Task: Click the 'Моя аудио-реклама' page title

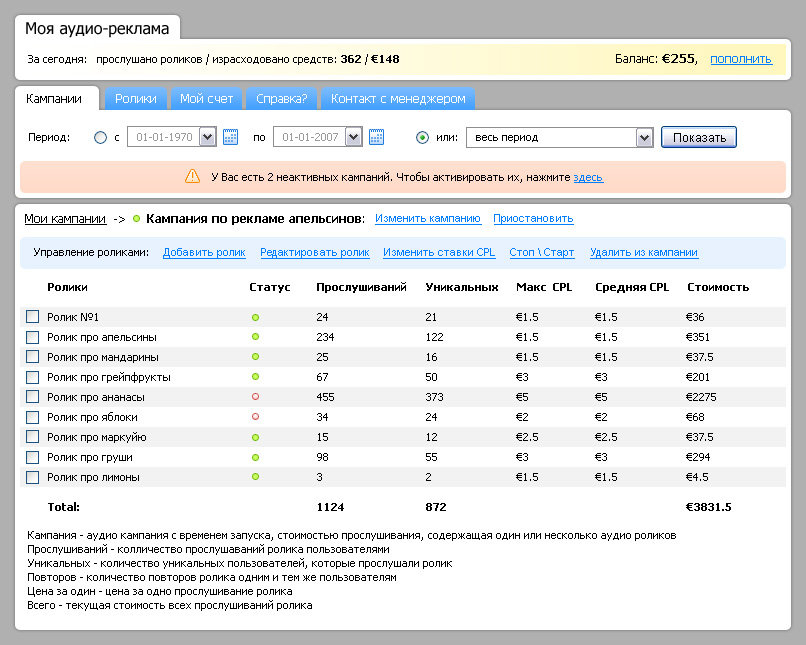Action: pyautogui.click(x=97, y=28)
